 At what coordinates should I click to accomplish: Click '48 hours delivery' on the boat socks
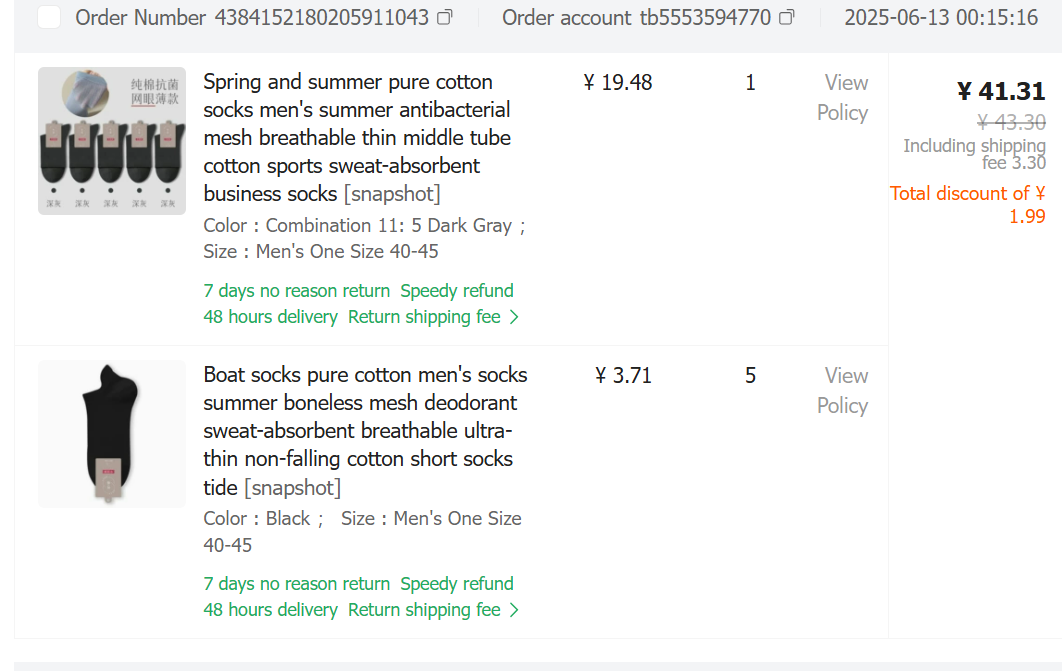(270, 610)
